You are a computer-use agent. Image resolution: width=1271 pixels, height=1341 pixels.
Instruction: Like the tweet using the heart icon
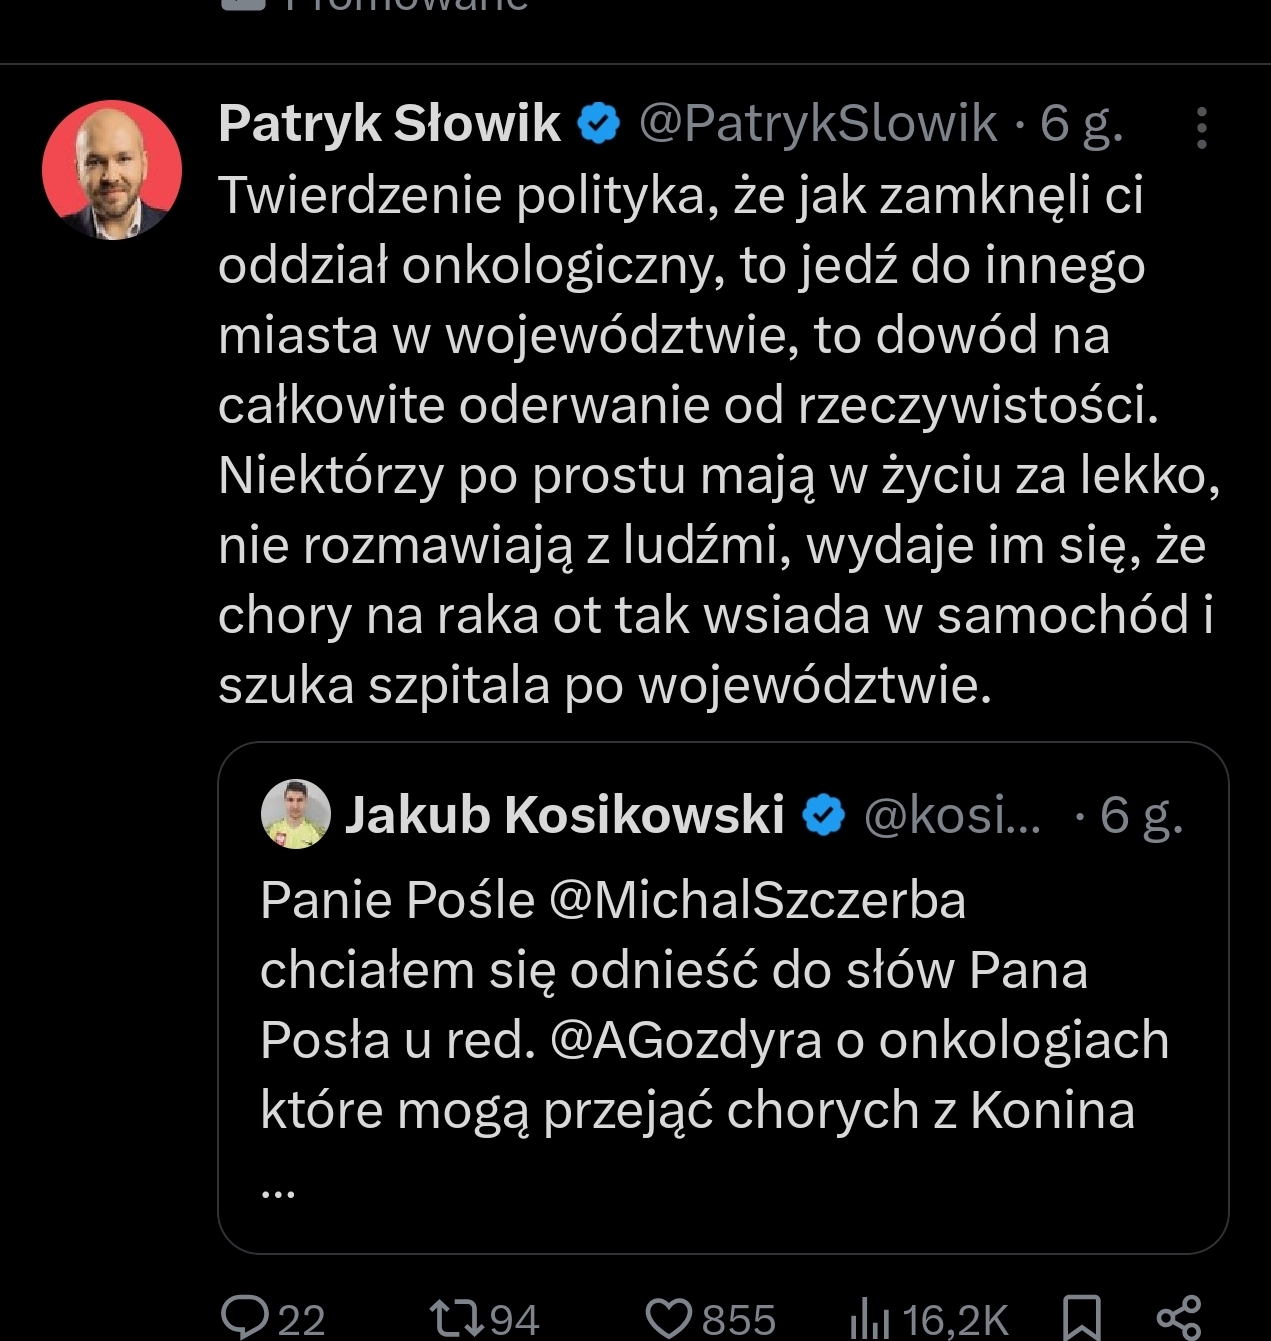click(668, 1317)
